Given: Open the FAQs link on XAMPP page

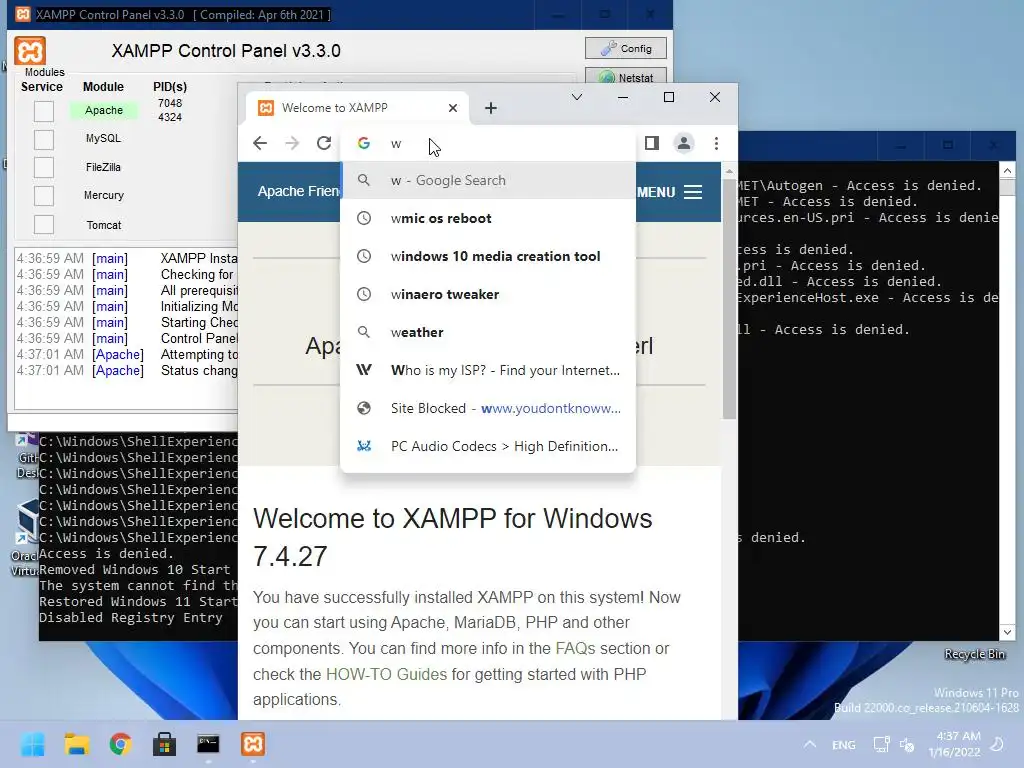Looking at the screenshot, I should point(575,648).
